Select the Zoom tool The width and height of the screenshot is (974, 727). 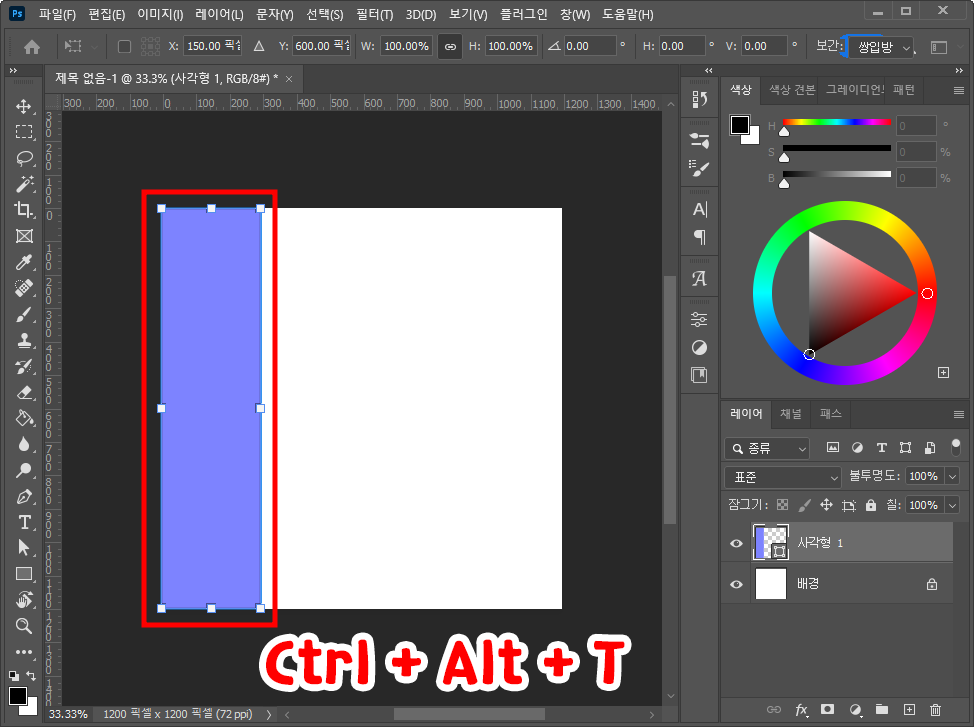pyautogui.click(x=23, y=625)
